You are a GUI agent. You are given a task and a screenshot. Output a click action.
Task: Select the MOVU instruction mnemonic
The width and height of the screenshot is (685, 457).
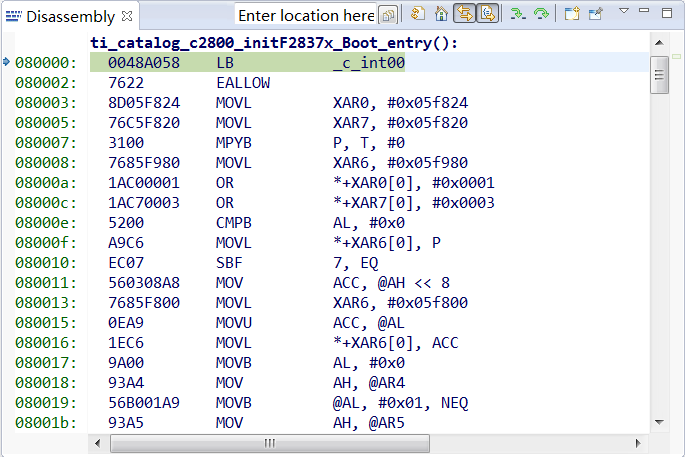tap(234, 323)
